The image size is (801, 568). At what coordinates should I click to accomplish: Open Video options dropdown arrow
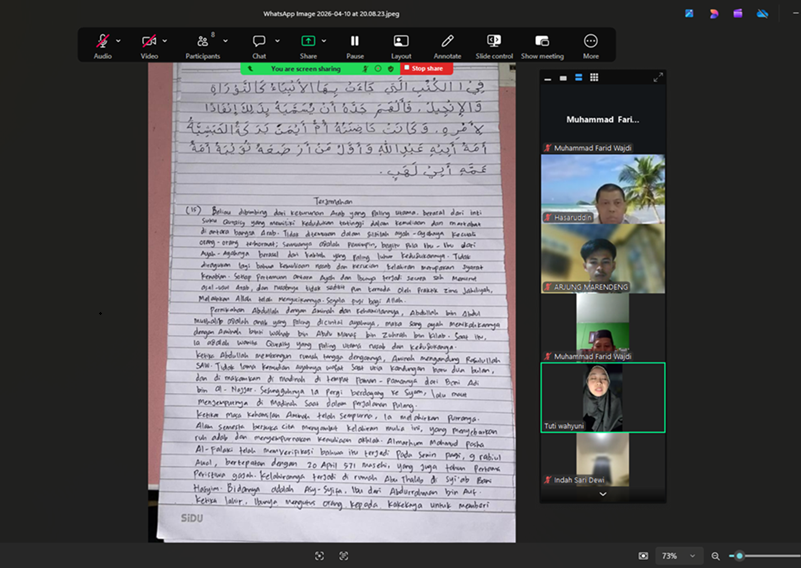point(165,41)
